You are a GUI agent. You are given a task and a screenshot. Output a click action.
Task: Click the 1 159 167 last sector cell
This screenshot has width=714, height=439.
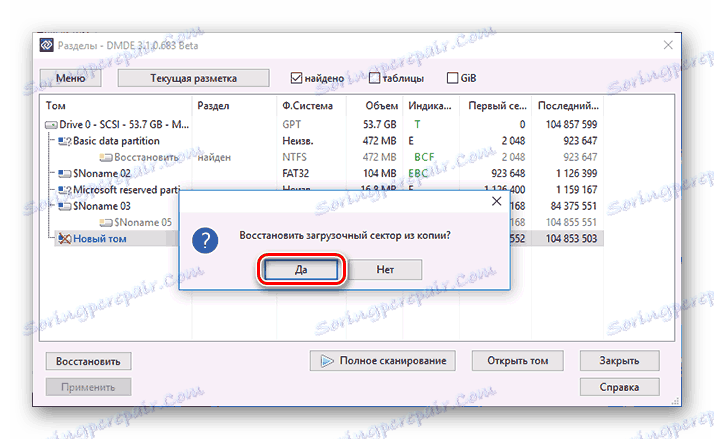click(576, 190)
